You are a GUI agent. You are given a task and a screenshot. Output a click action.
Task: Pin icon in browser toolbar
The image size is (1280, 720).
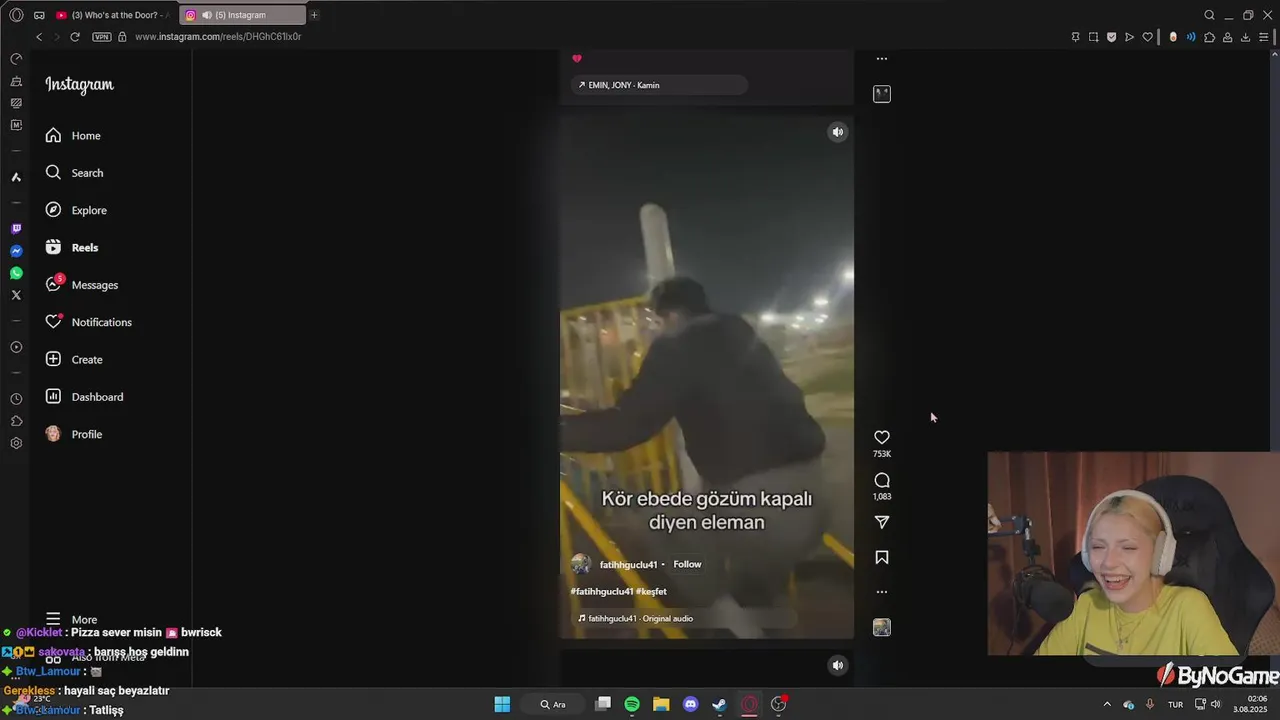click(x=1076, y=37)
